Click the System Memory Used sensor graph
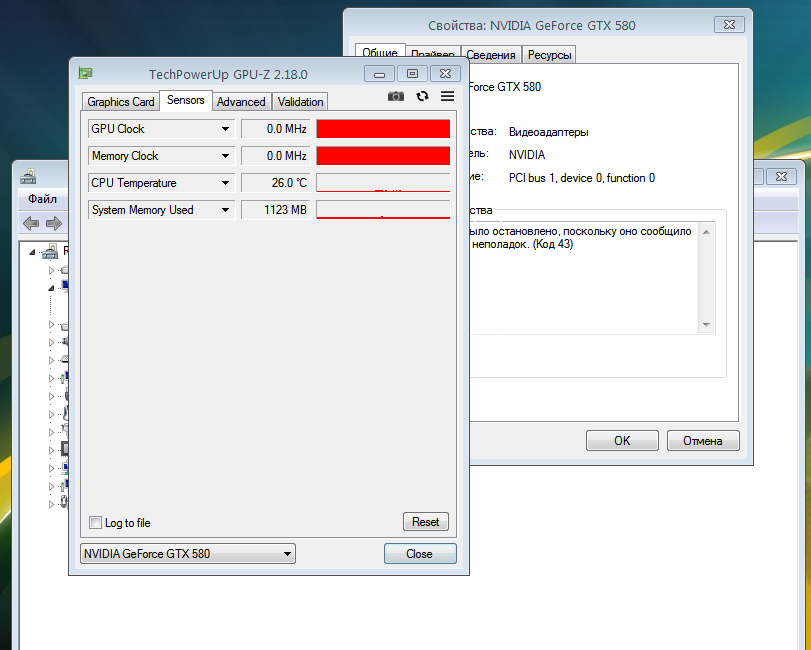 pyautogui.click(x=383, y=209)
